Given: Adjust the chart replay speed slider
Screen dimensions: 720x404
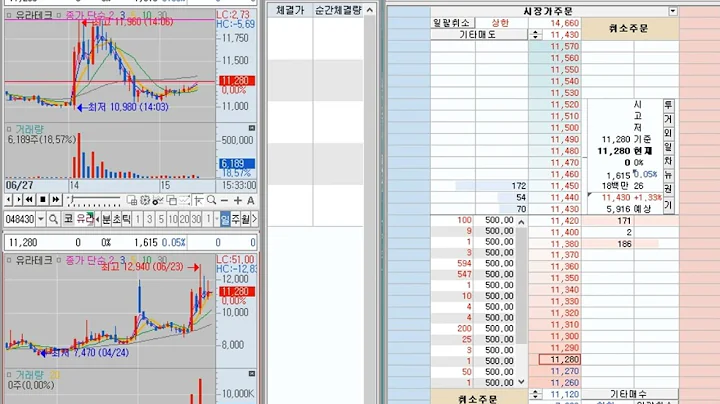Looking at the screenshot, I should pos(95,201).
